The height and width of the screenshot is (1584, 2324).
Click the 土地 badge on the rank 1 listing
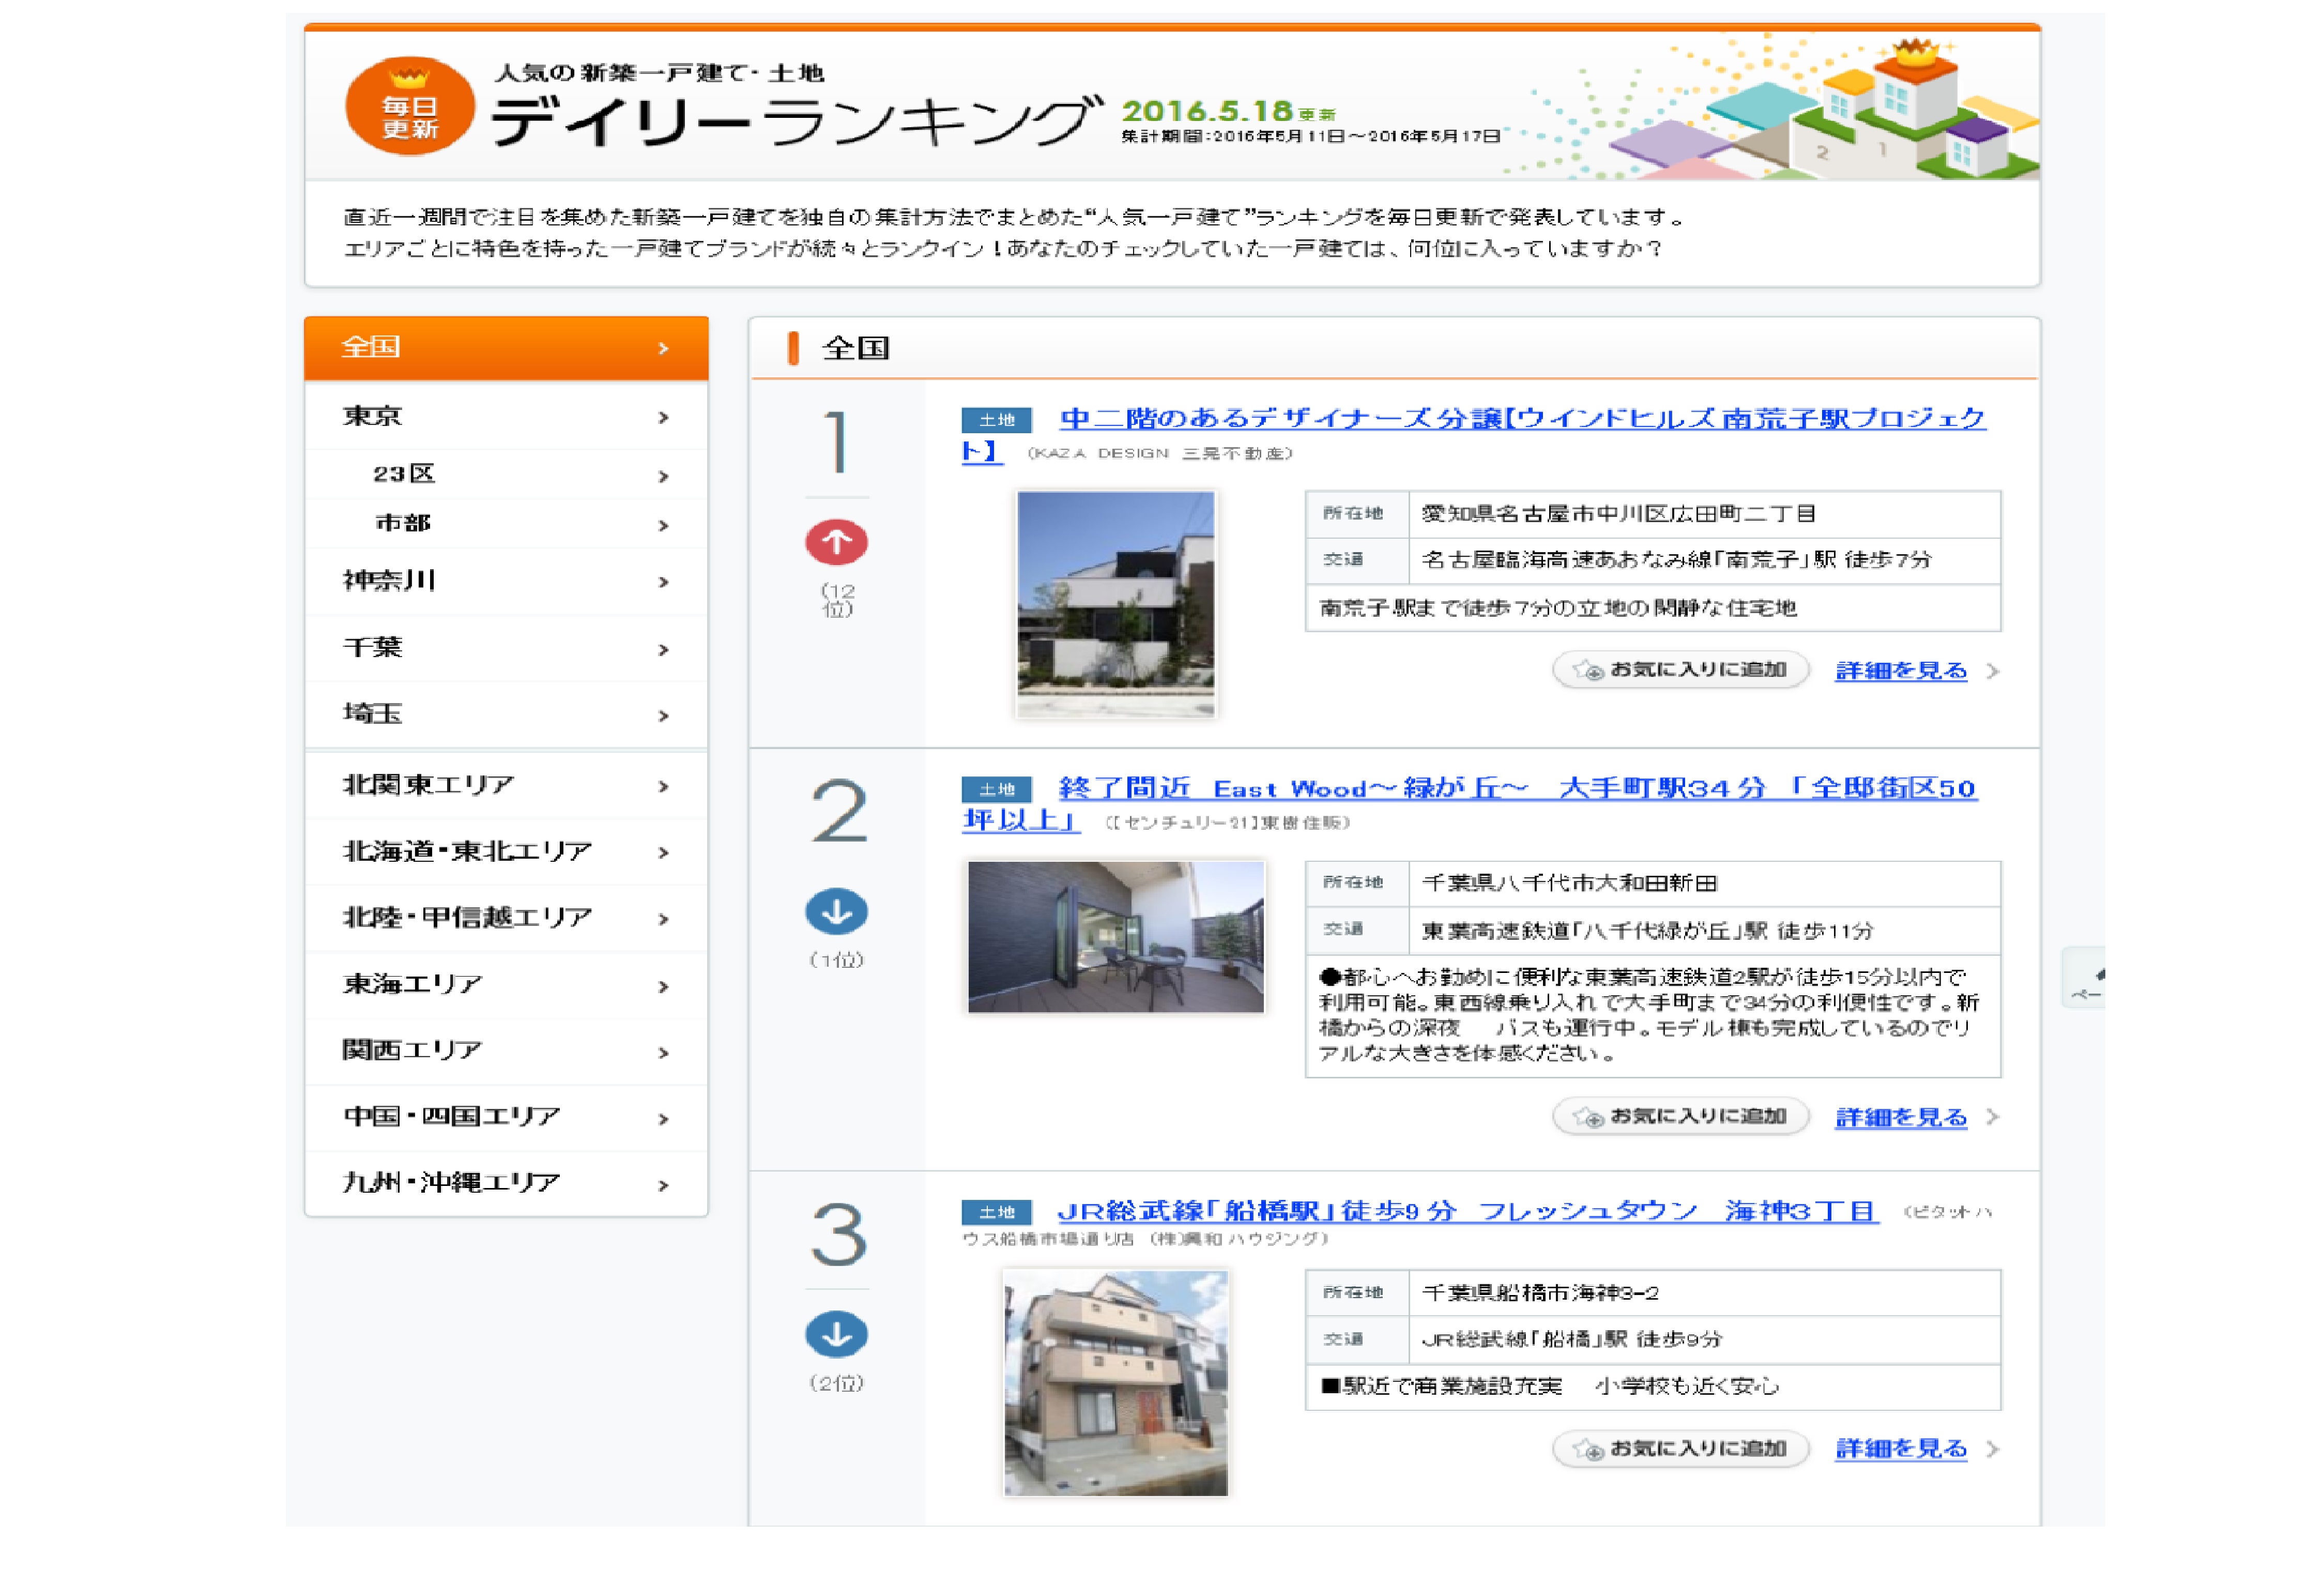pos(999,420)
